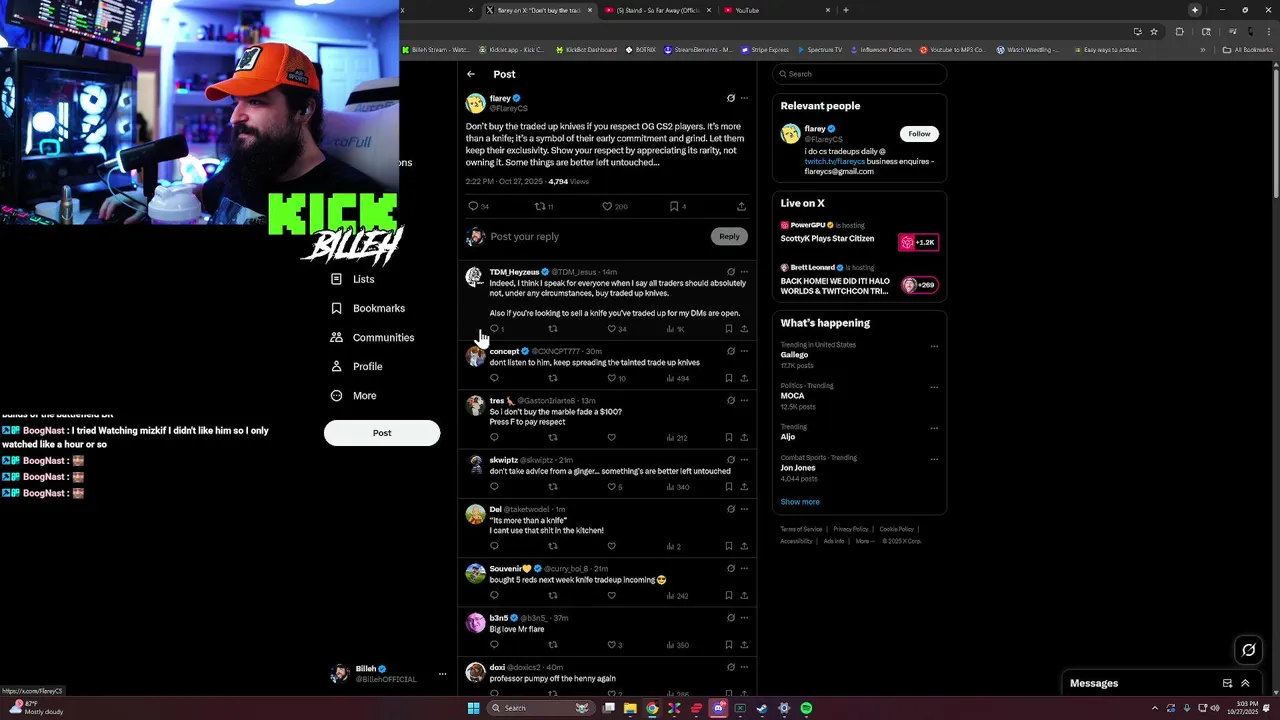Open Lists in the X sidebar

[352, 279]
